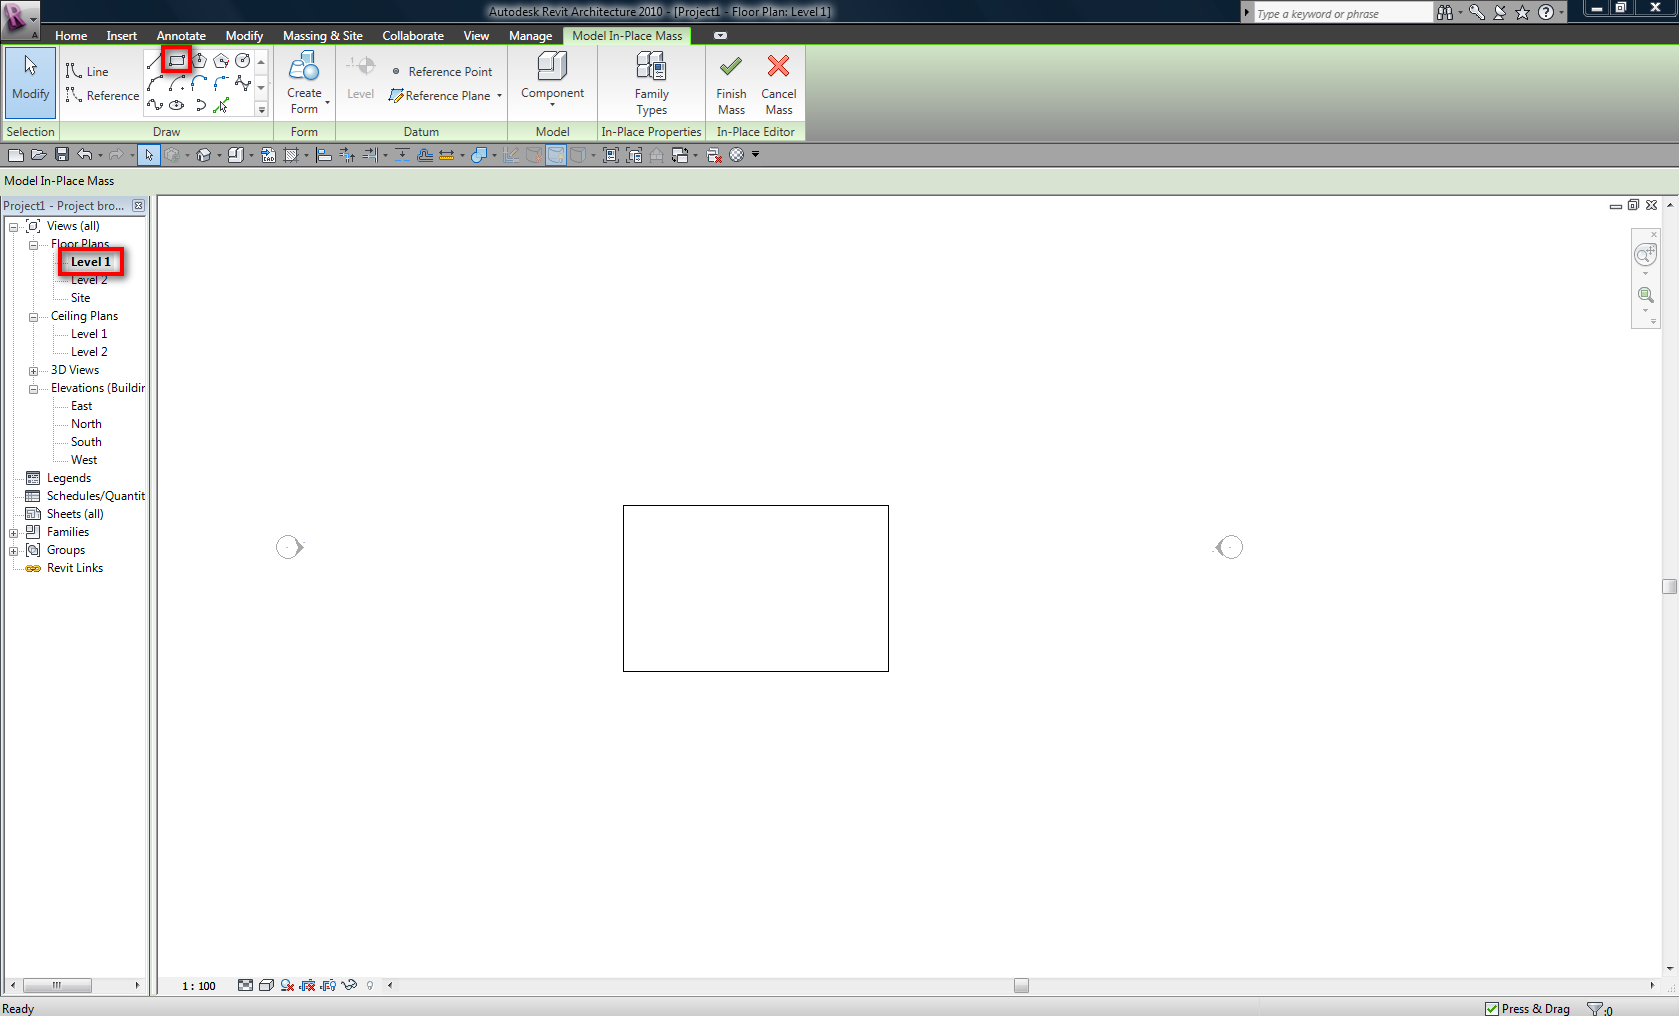Image resolution: width=1679 pixels, height=1016 pixels.
Task: Select the Circumscribed Polygon draw tool
Action: point(221,61)
